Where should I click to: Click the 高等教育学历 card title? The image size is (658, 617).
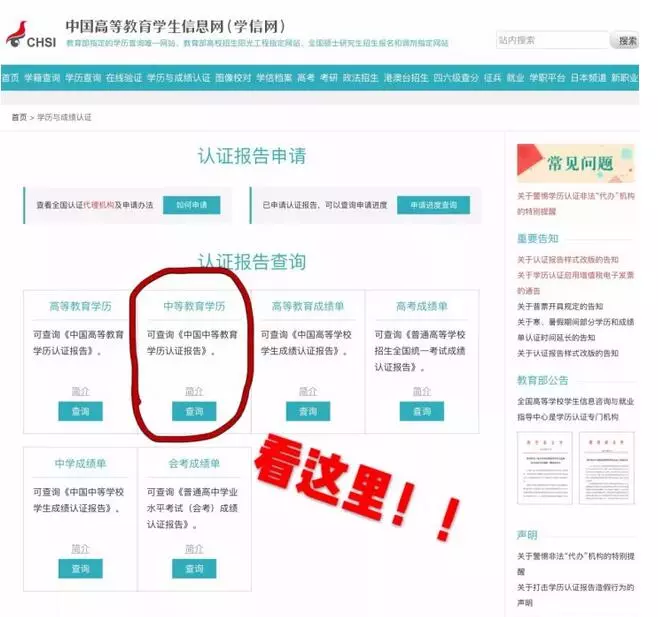(80, 306)
